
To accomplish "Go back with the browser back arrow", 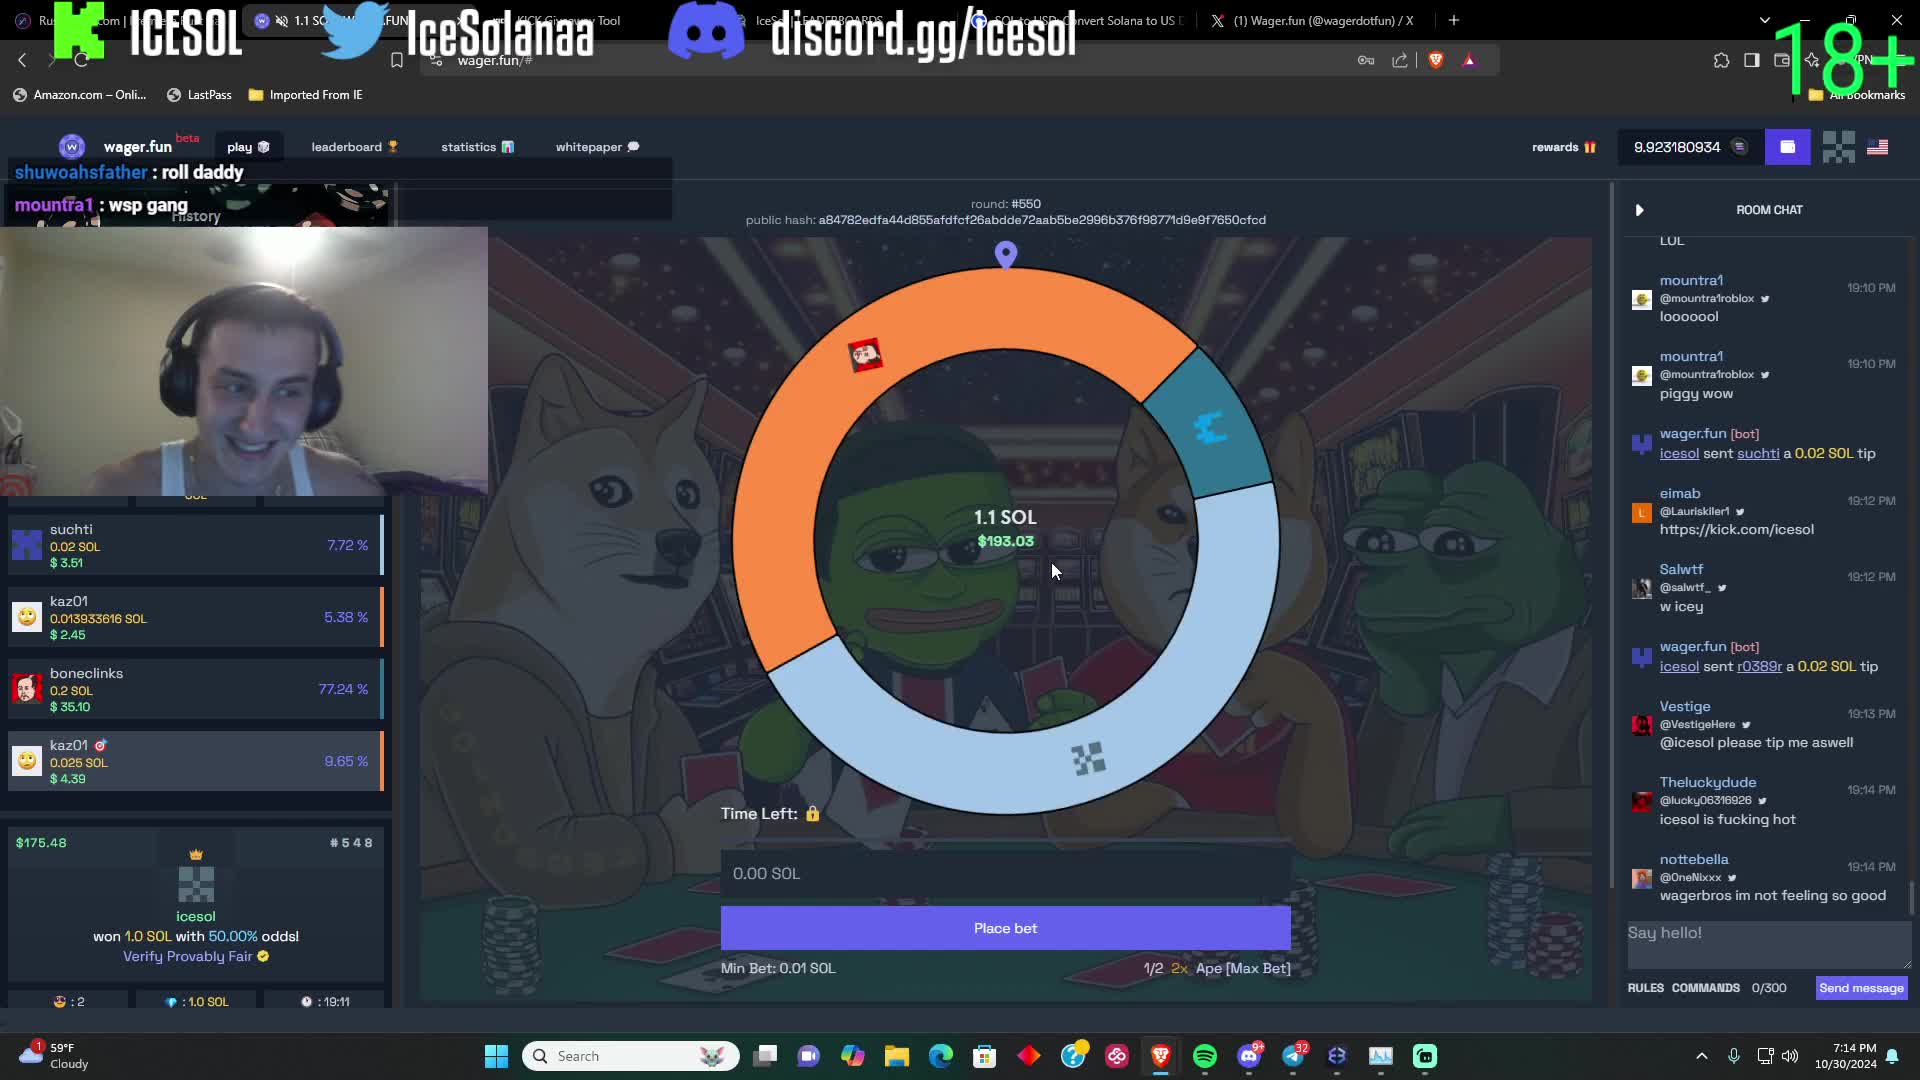I will pos(22,60).
